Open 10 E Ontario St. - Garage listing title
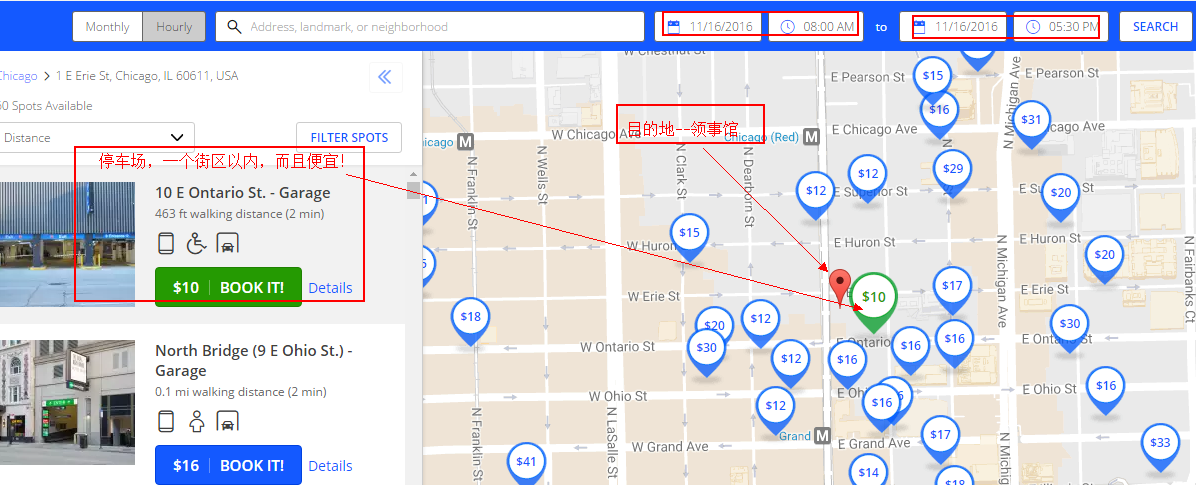 (x=243, y=193)
